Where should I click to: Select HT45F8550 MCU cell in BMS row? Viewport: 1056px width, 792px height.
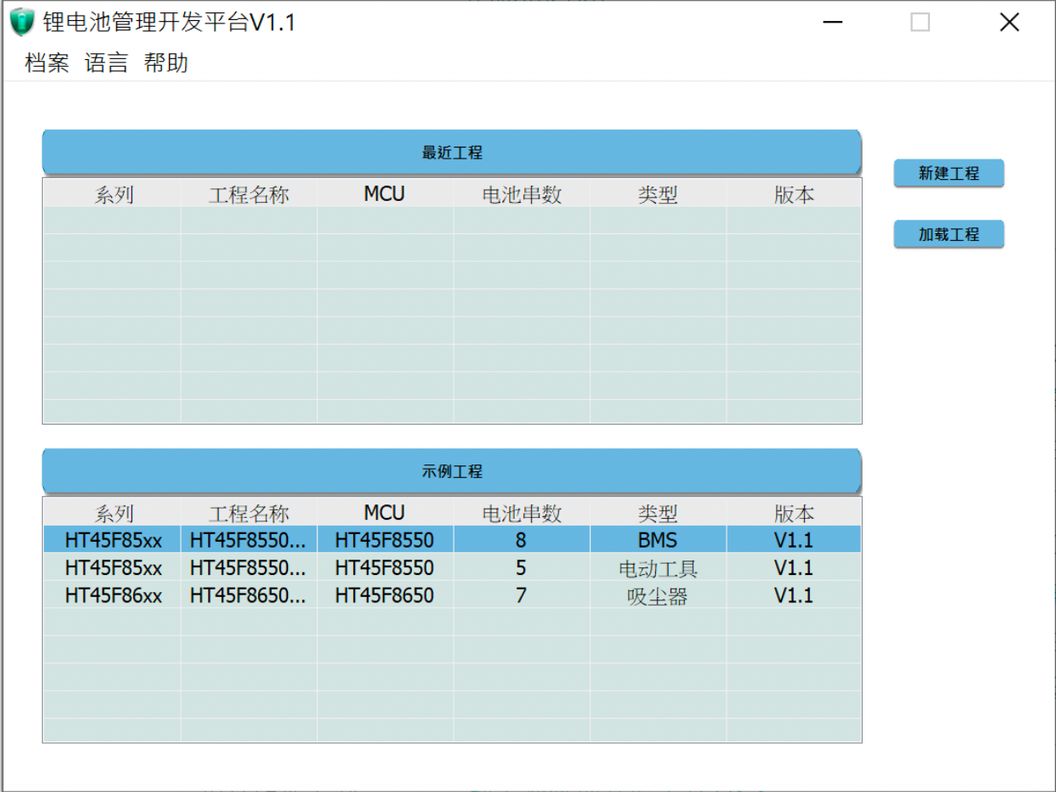(385, 540)
